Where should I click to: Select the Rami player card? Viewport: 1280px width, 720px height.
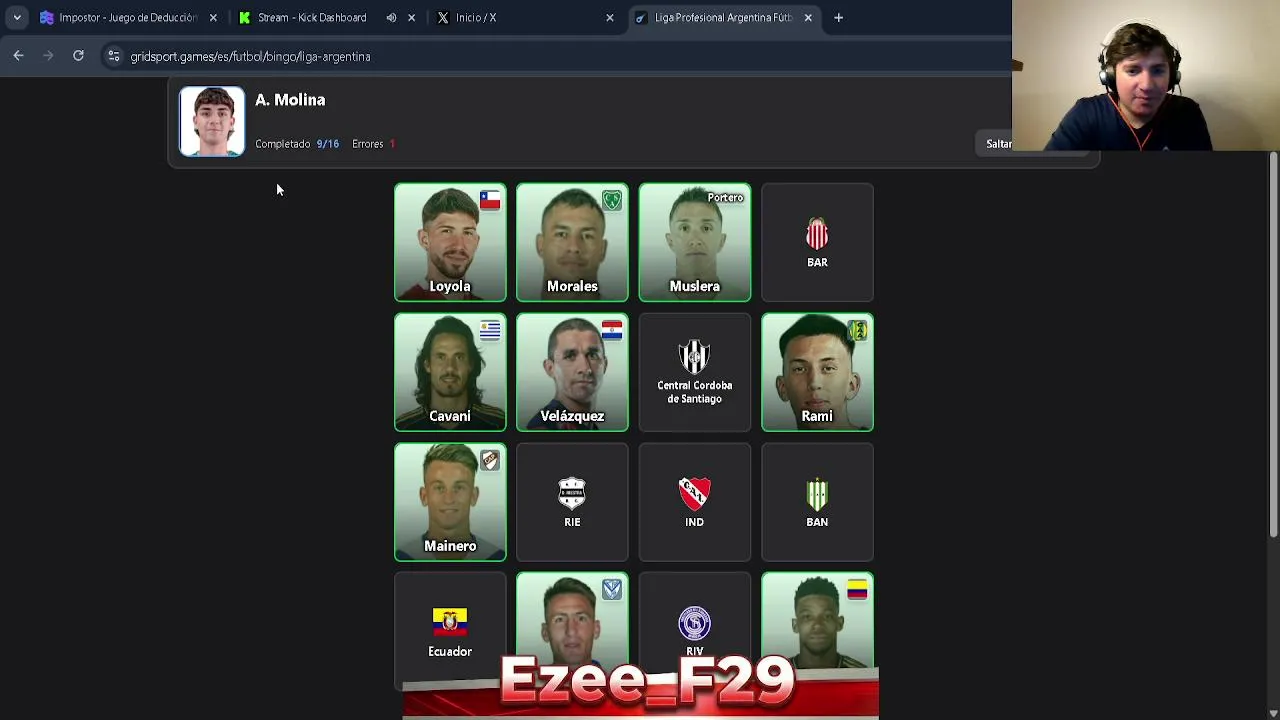point(817,372)
